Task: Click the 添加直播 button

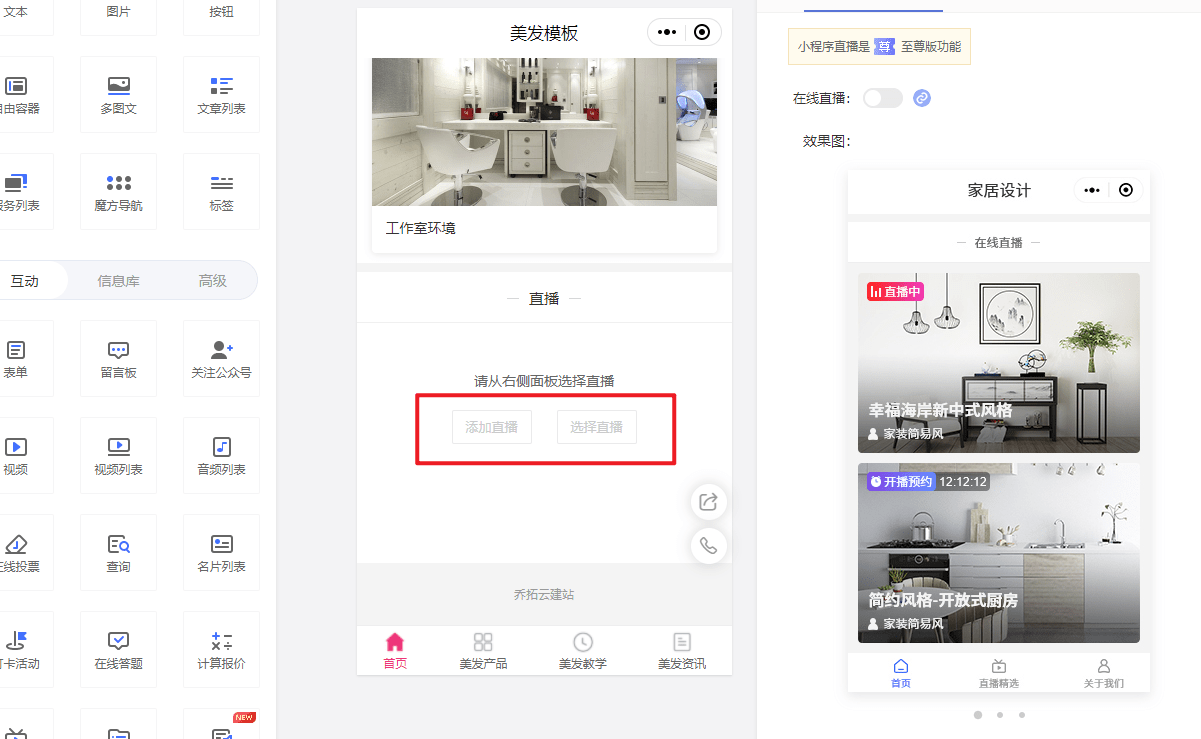Action: pos(491,427)
